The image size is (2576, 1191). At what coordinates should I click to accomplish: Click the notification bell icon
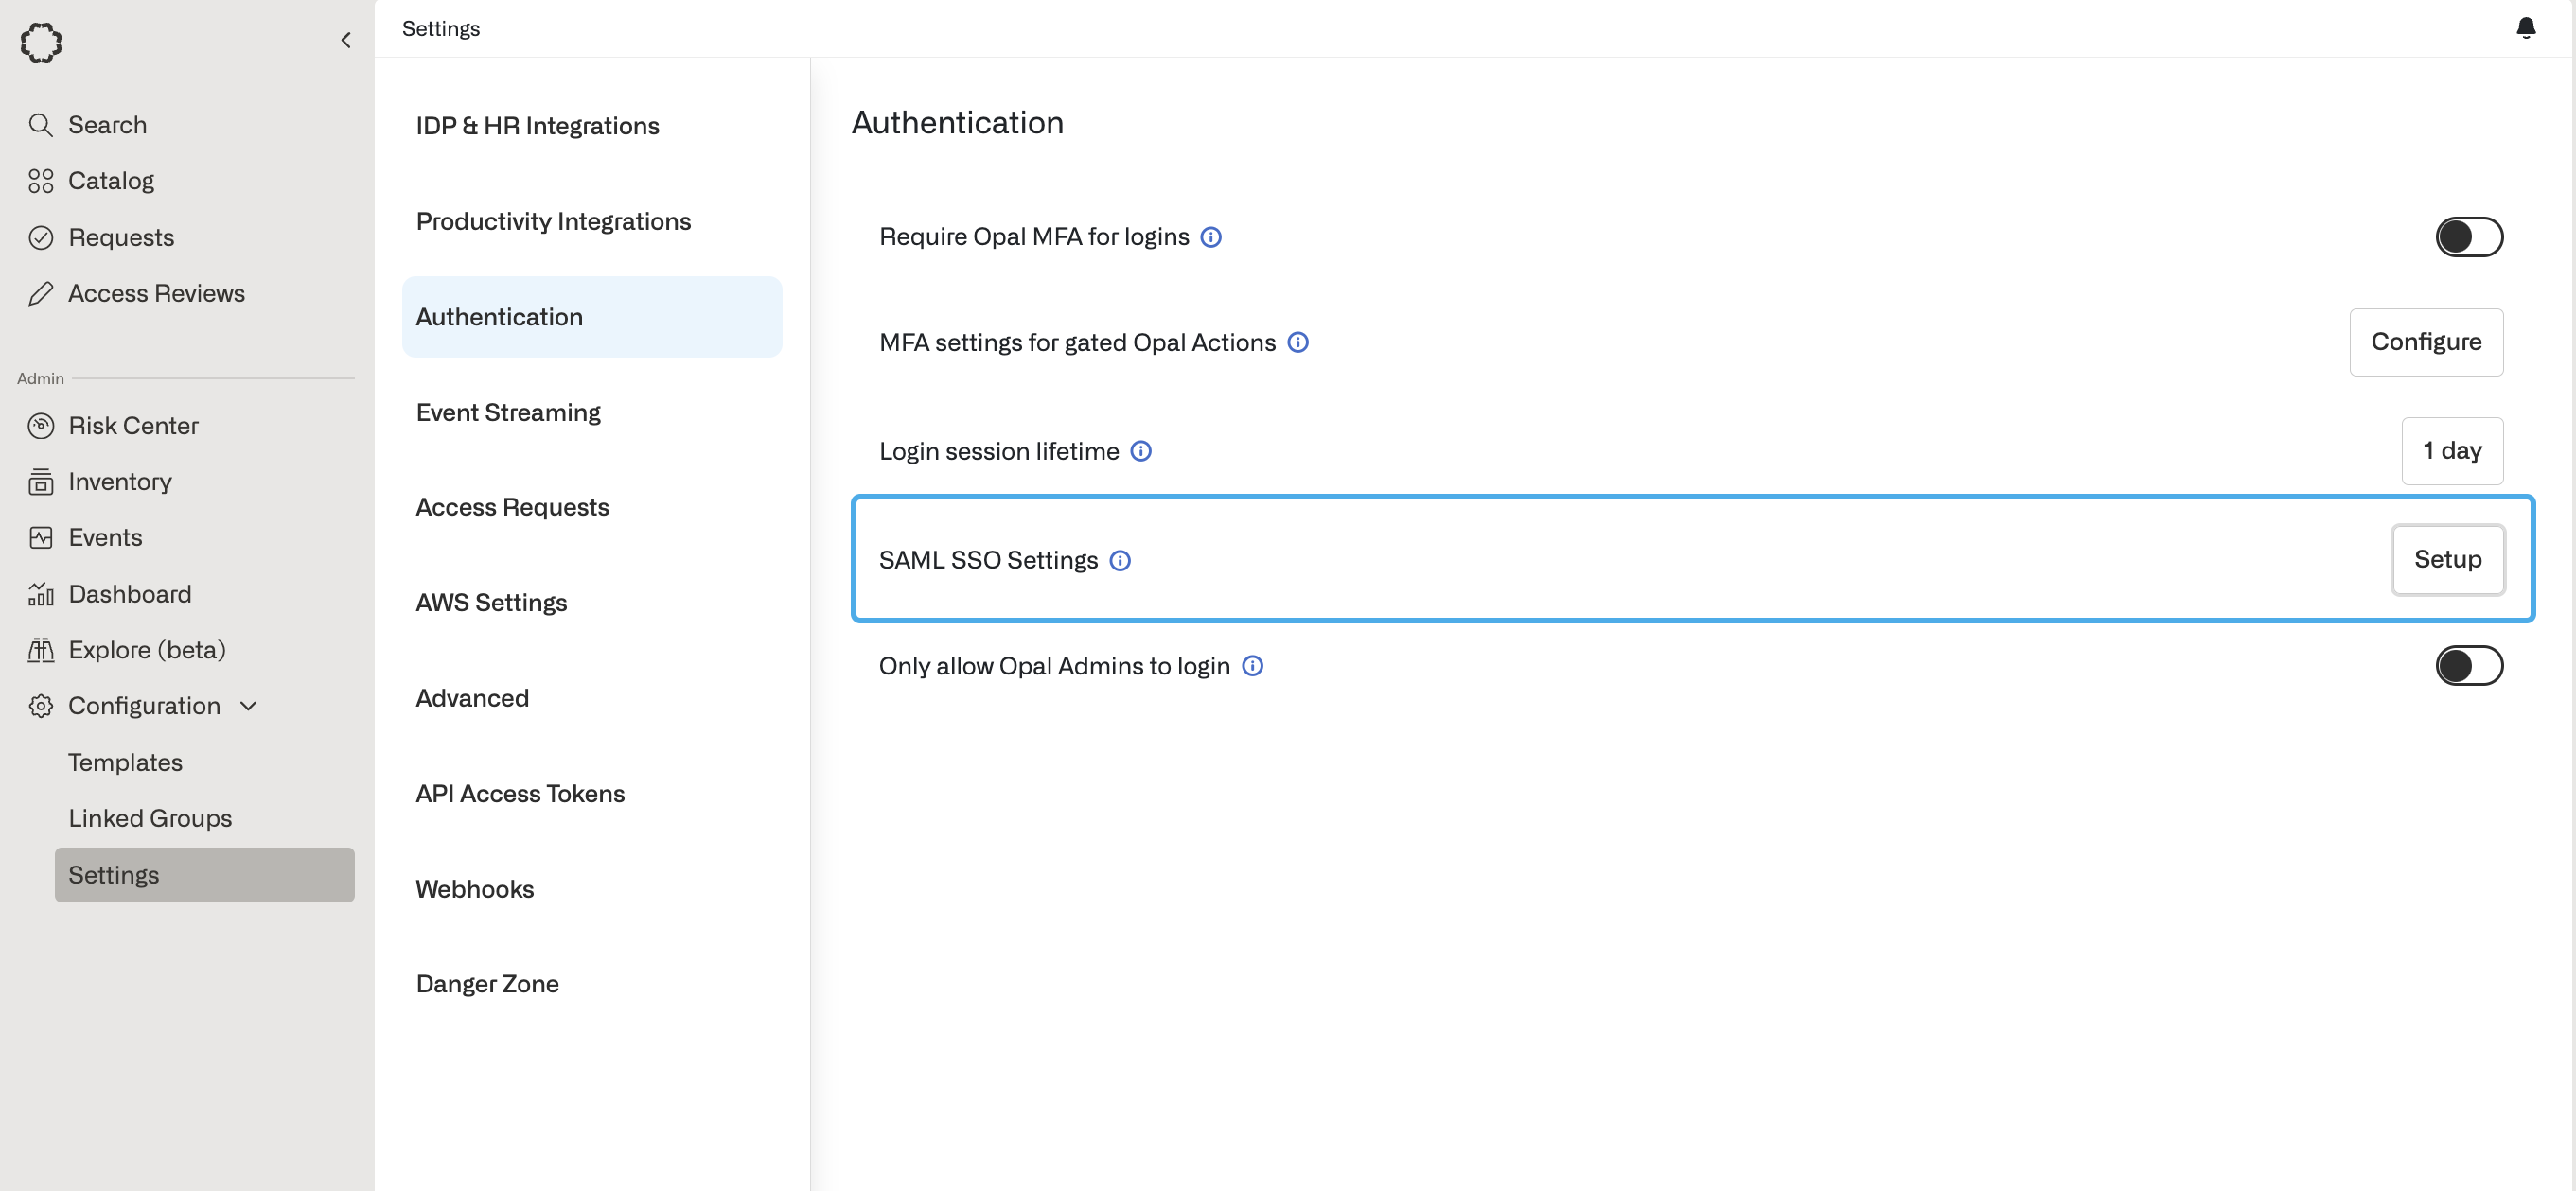coord(2525,28)
